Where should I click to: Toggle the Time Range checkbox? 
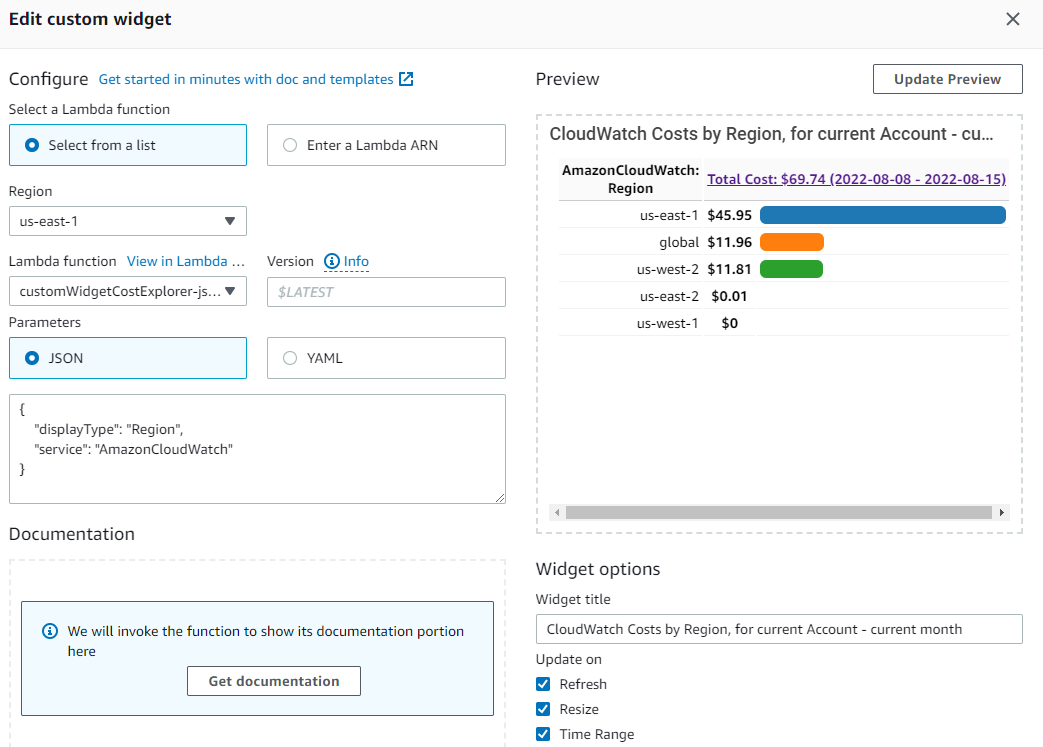[x=543, y=734]
